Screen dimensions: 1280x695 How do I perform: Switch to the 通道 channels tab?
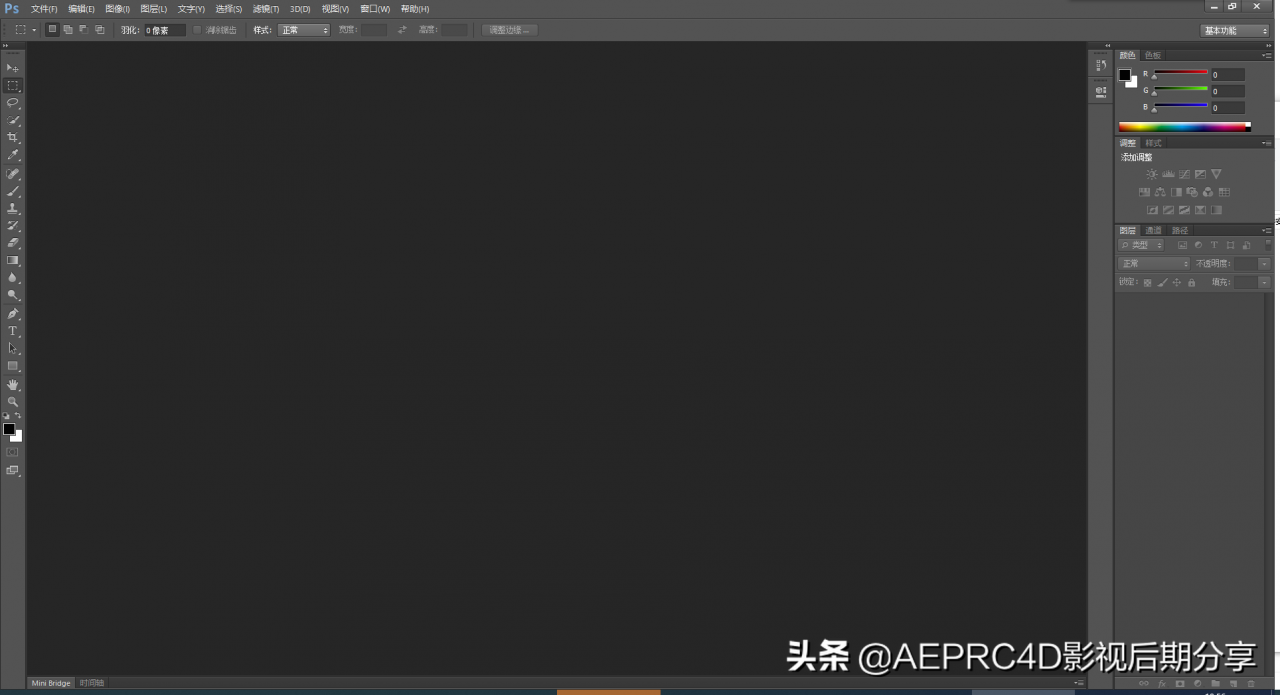coord(1153,231)
